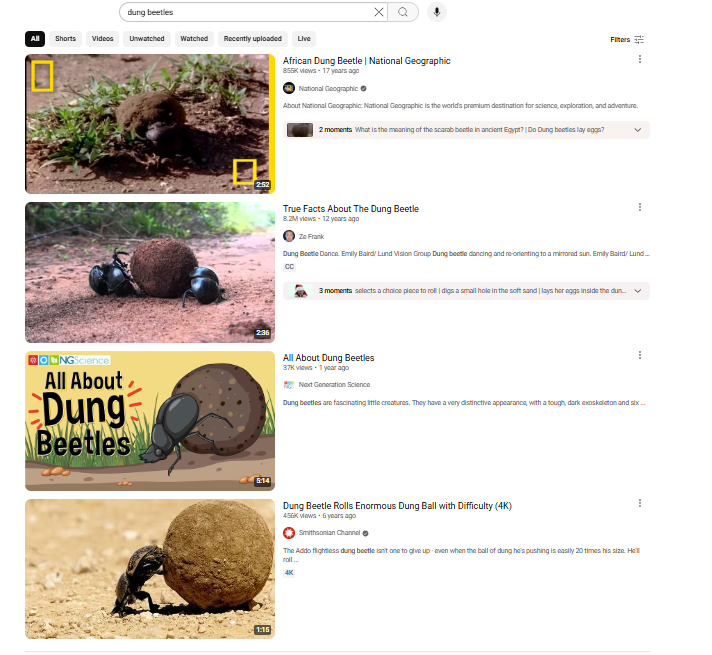Open the Filters options icon
The image size is (712, 655).
click(639, 40)
